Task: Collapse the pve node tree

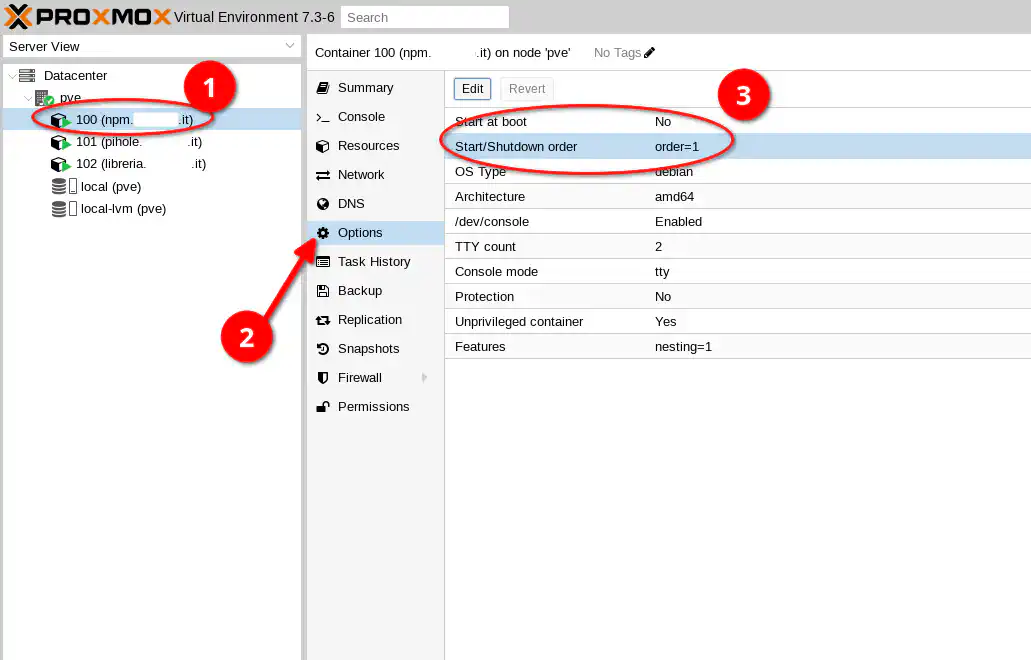Action: (28, 99)
